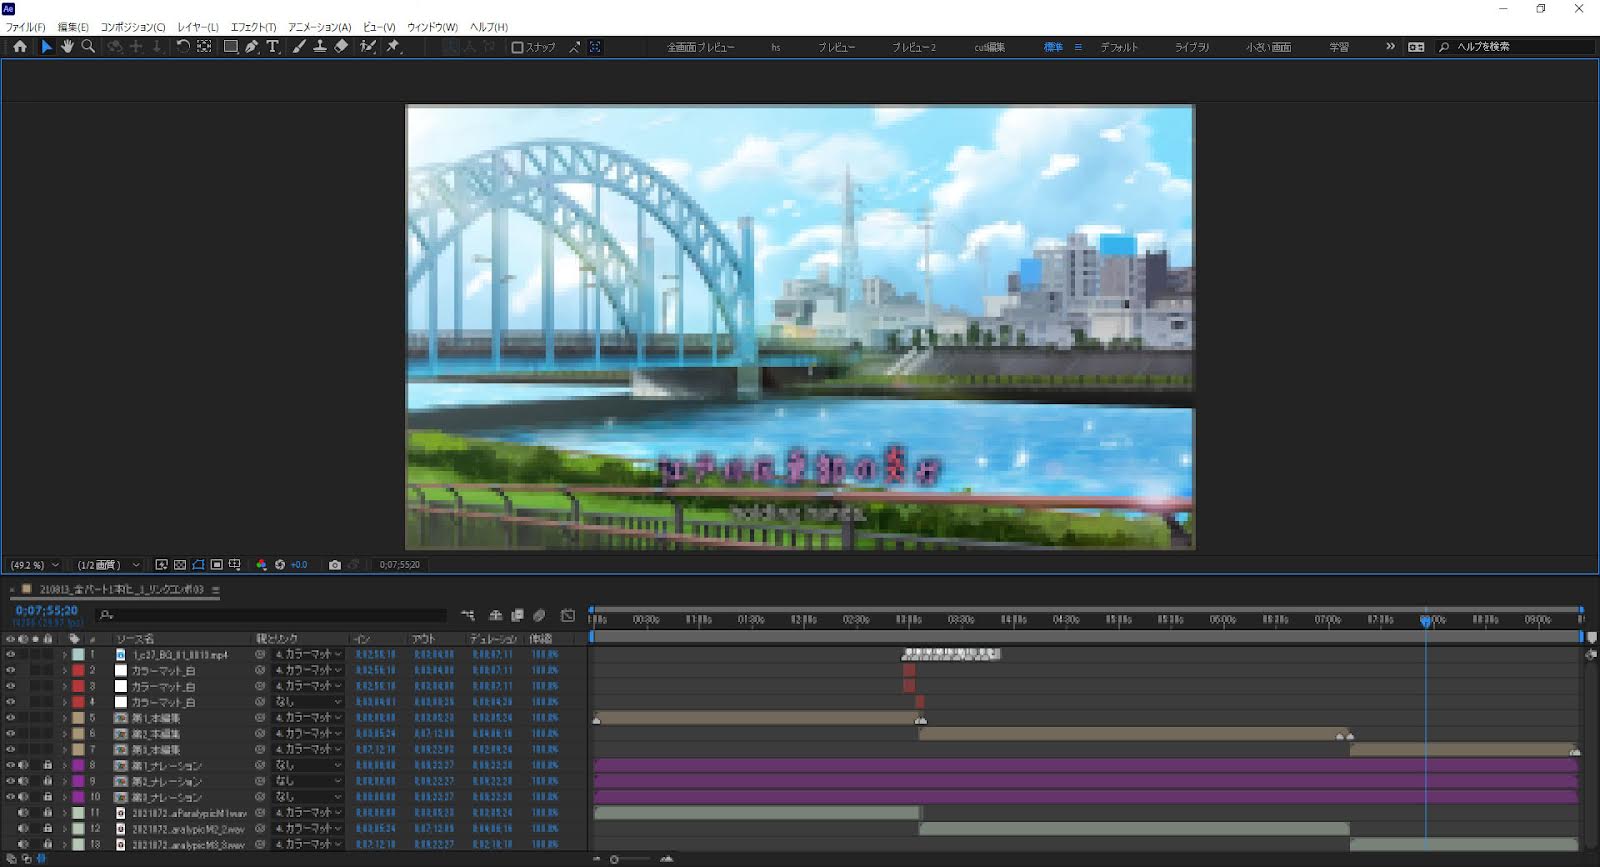Open the 49.2% magnification dropdown
This screenshot has width=1600, height=867.
[34, 565]
